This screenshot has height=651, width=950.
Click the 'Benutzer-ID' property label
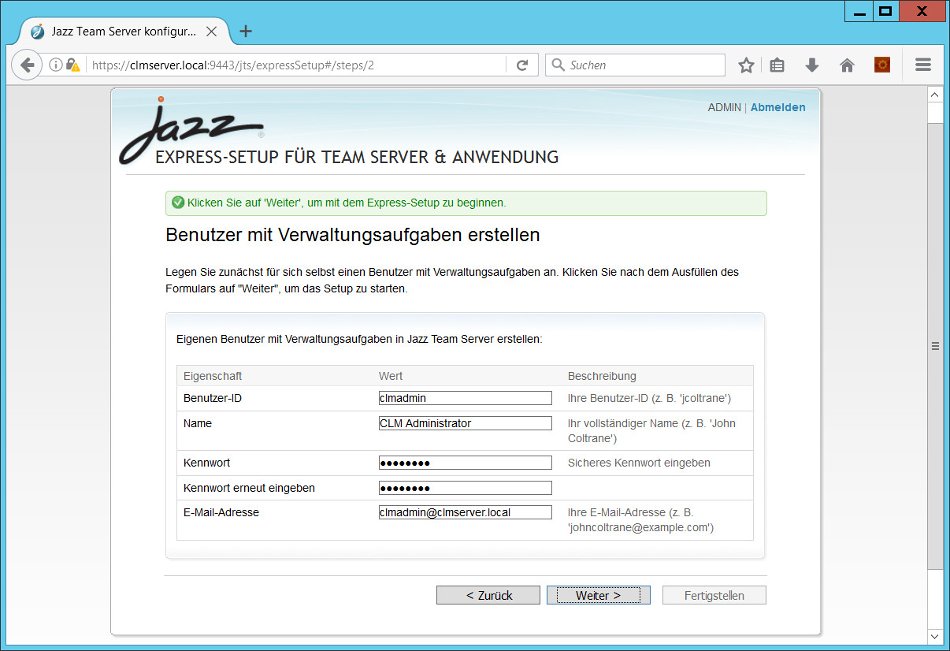click(213, 398)
